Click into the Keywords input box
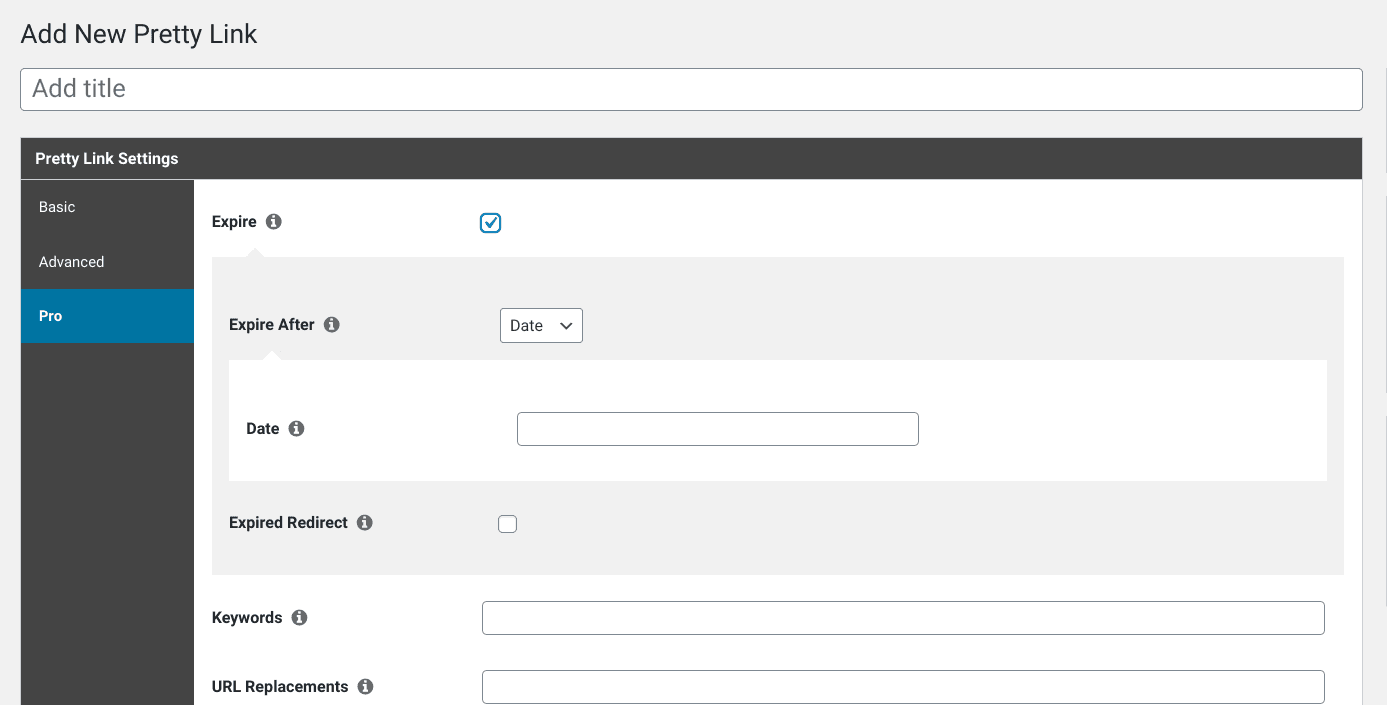 (x=903, y=618)
